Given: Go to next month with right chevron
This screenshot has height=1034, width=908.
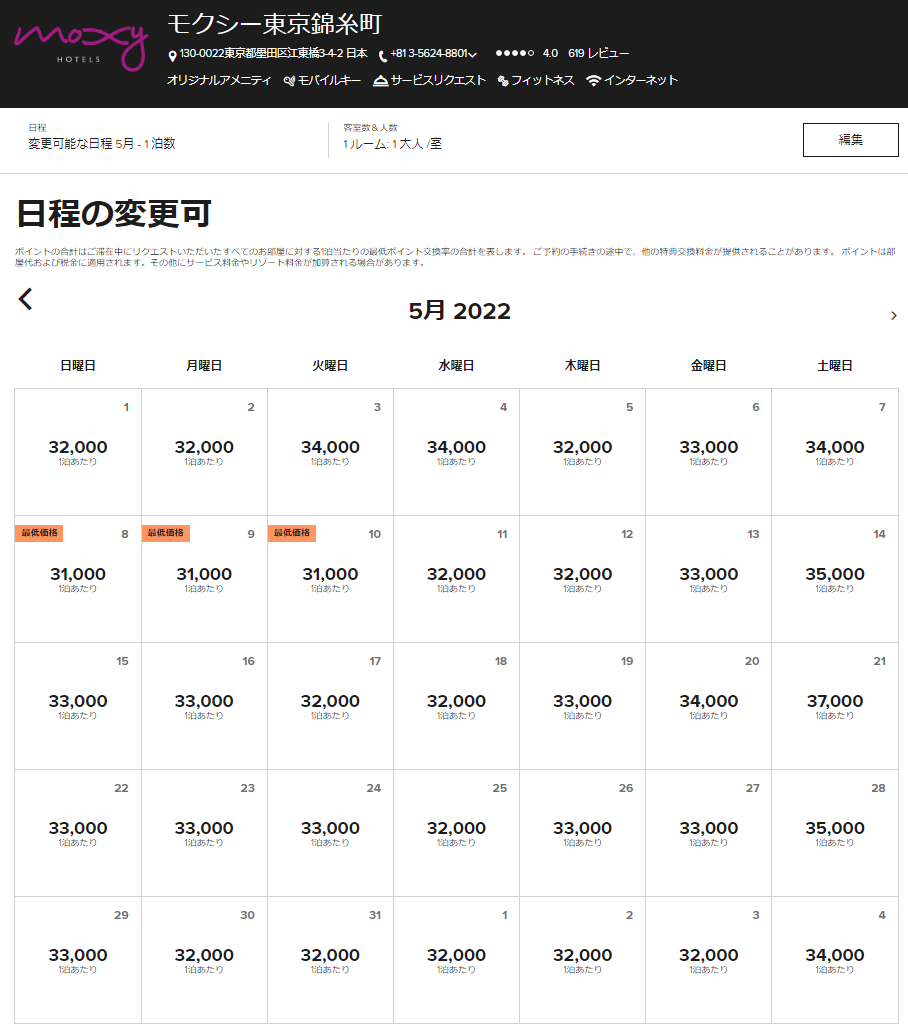Looking at the screenshot, I should (893, 316).
